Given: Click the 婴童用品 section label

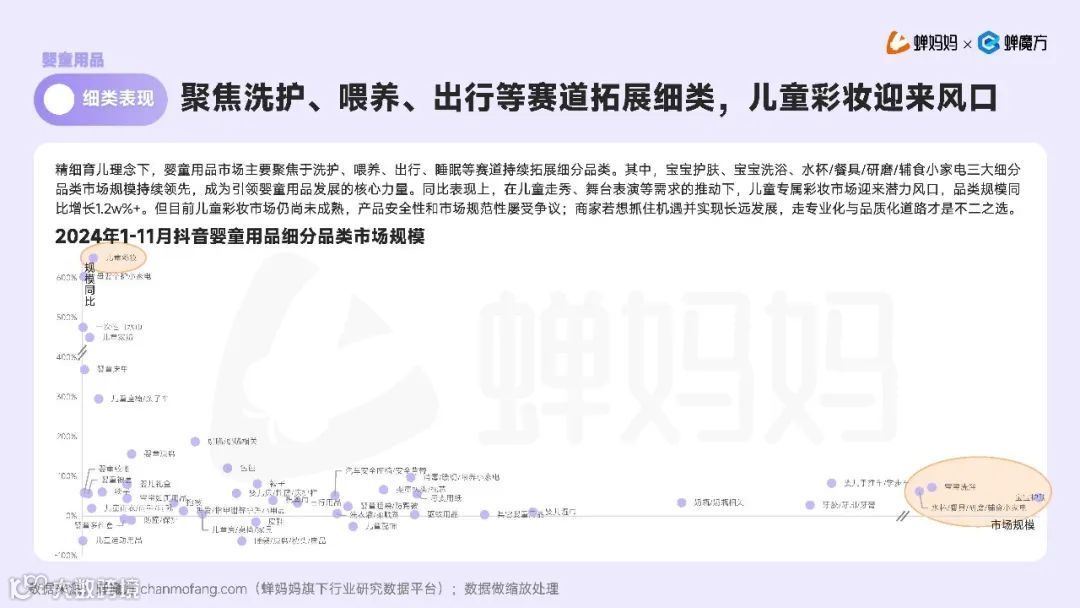Looking at the screenshot, I should click(x=72, y=60).
